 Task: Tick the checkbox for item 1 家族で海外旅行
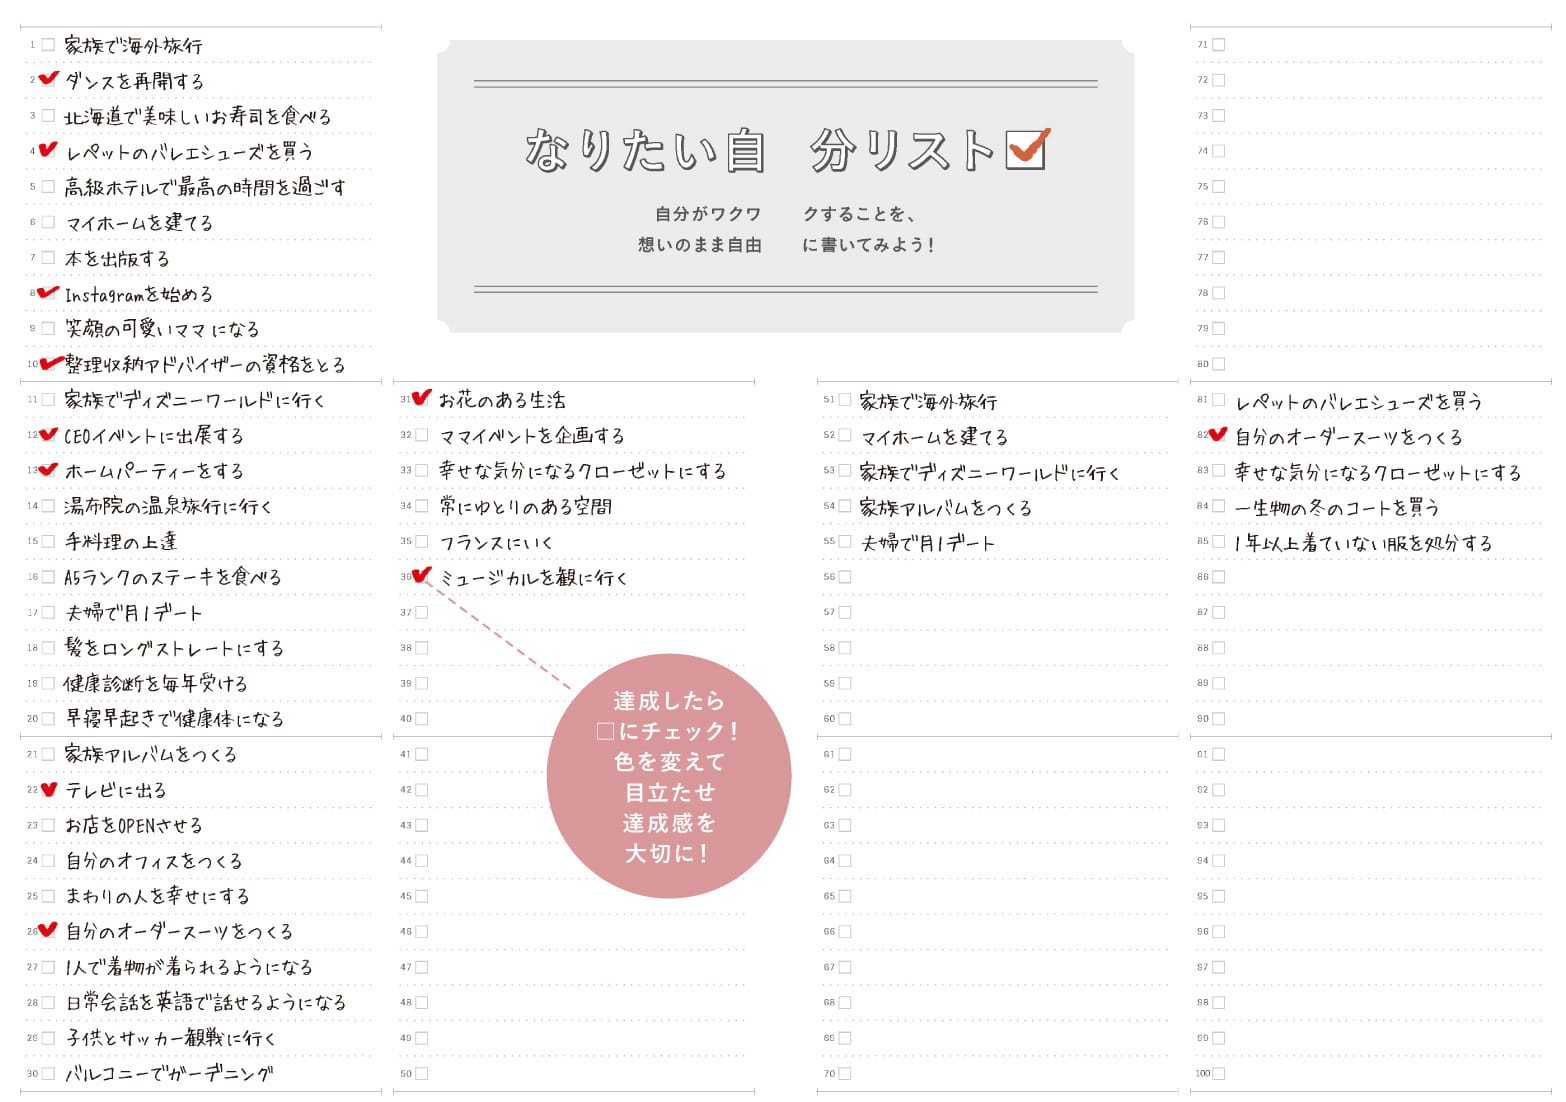(48, 45)
